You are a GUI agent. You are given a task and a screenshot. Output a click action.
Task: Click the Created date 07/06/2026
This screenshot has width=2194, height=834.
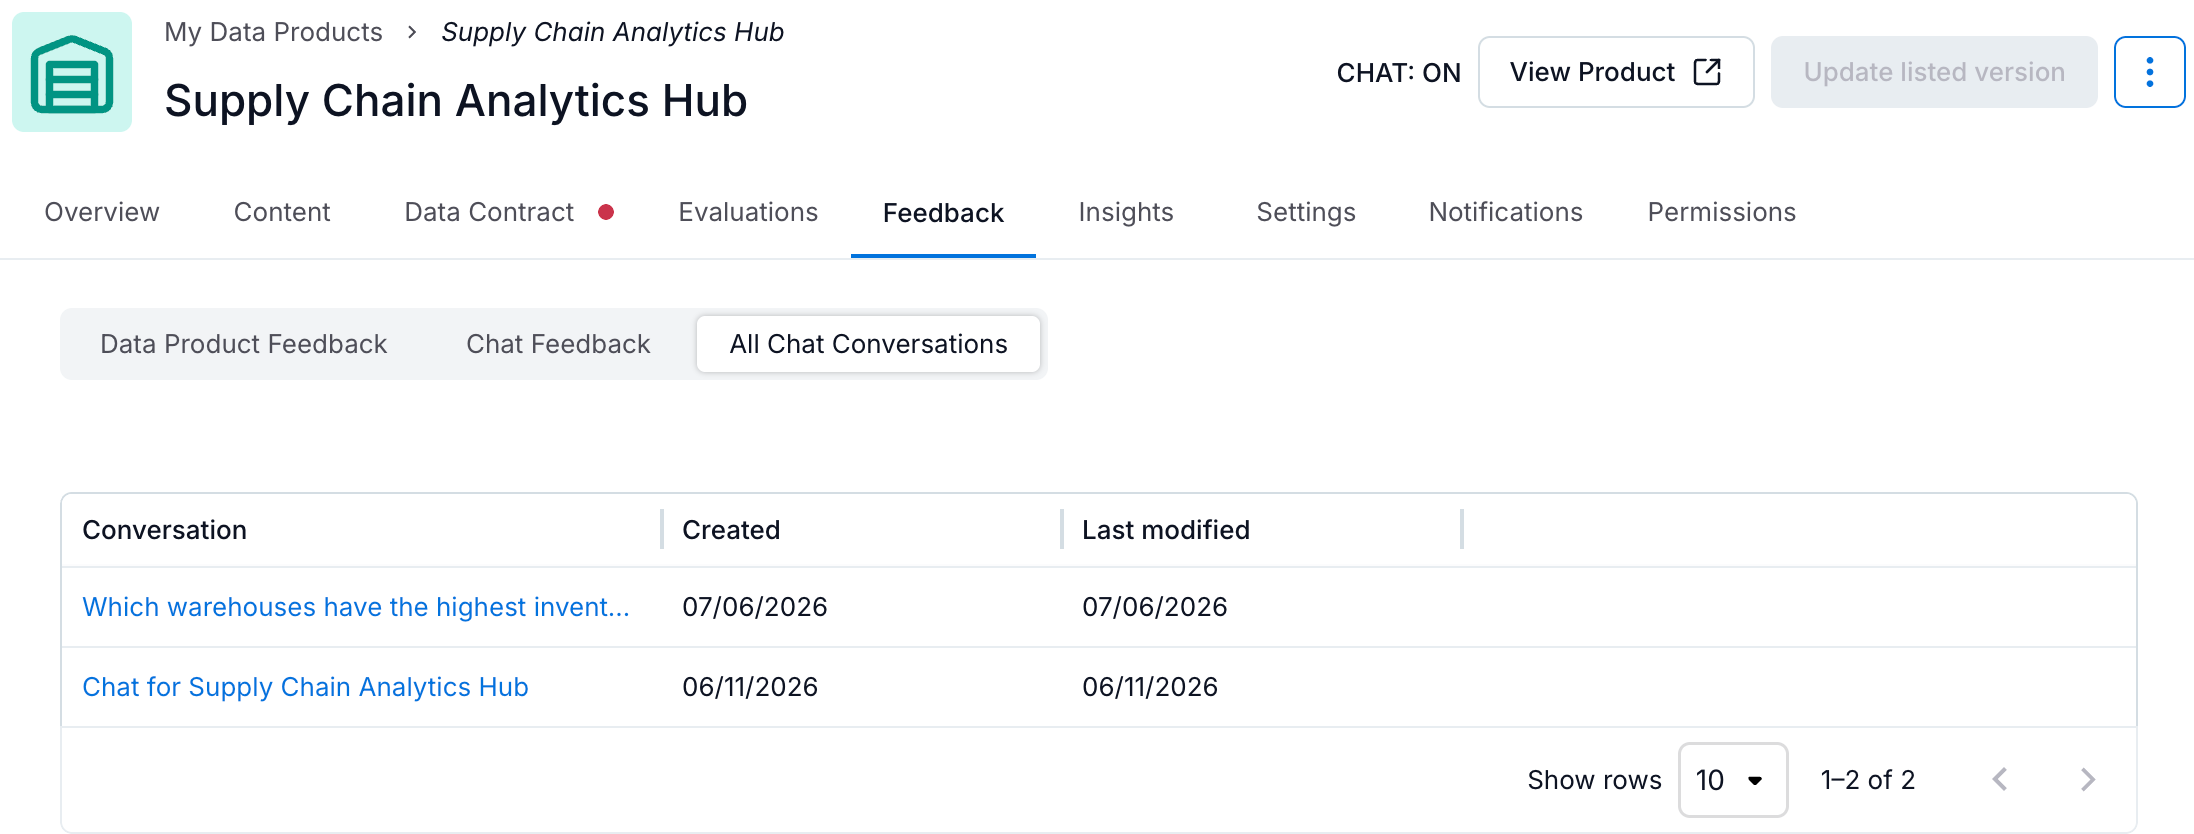click(x=755, y=607)
